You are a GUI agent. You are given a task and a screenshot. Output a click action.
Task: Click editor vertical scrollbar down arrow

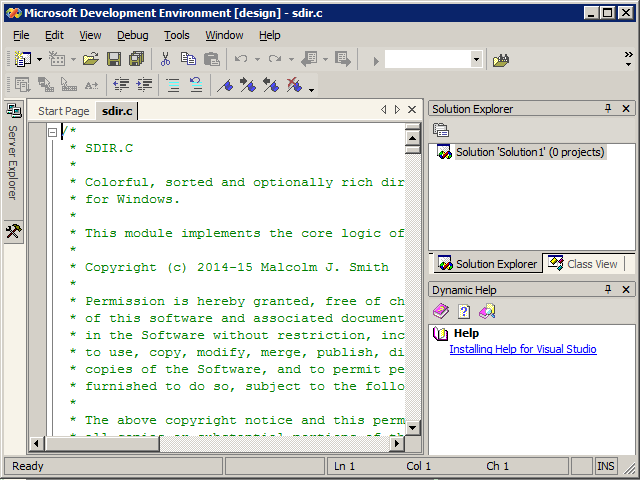tap(412, 428)
